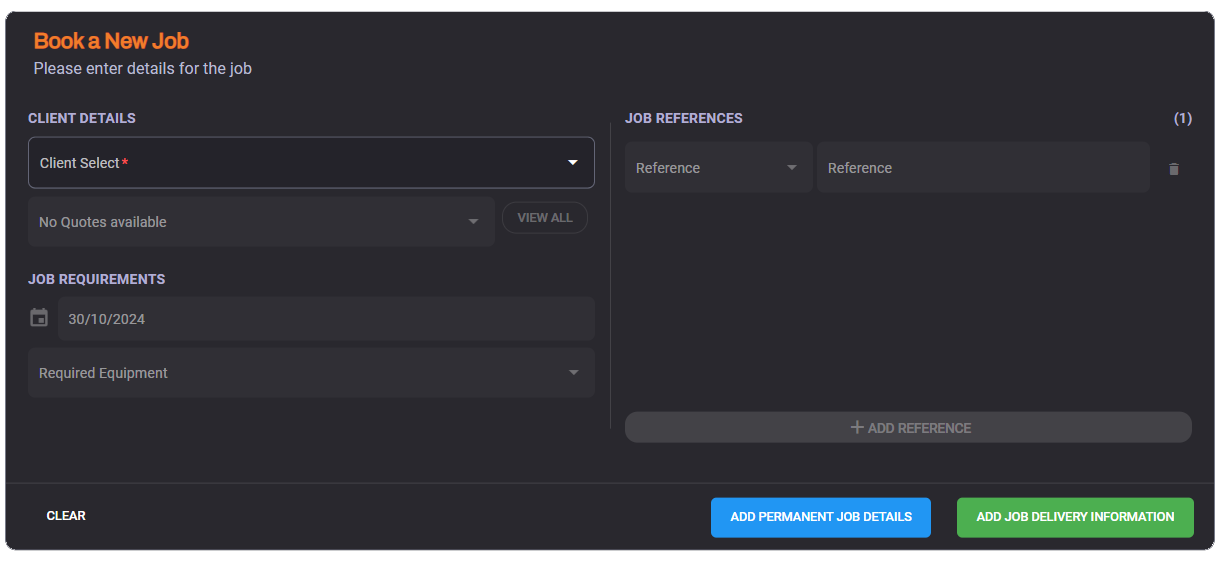Viewport: 1226px width, 566px height.
Task: Click the calendar icon beside the date
Action: pos(39,318)
